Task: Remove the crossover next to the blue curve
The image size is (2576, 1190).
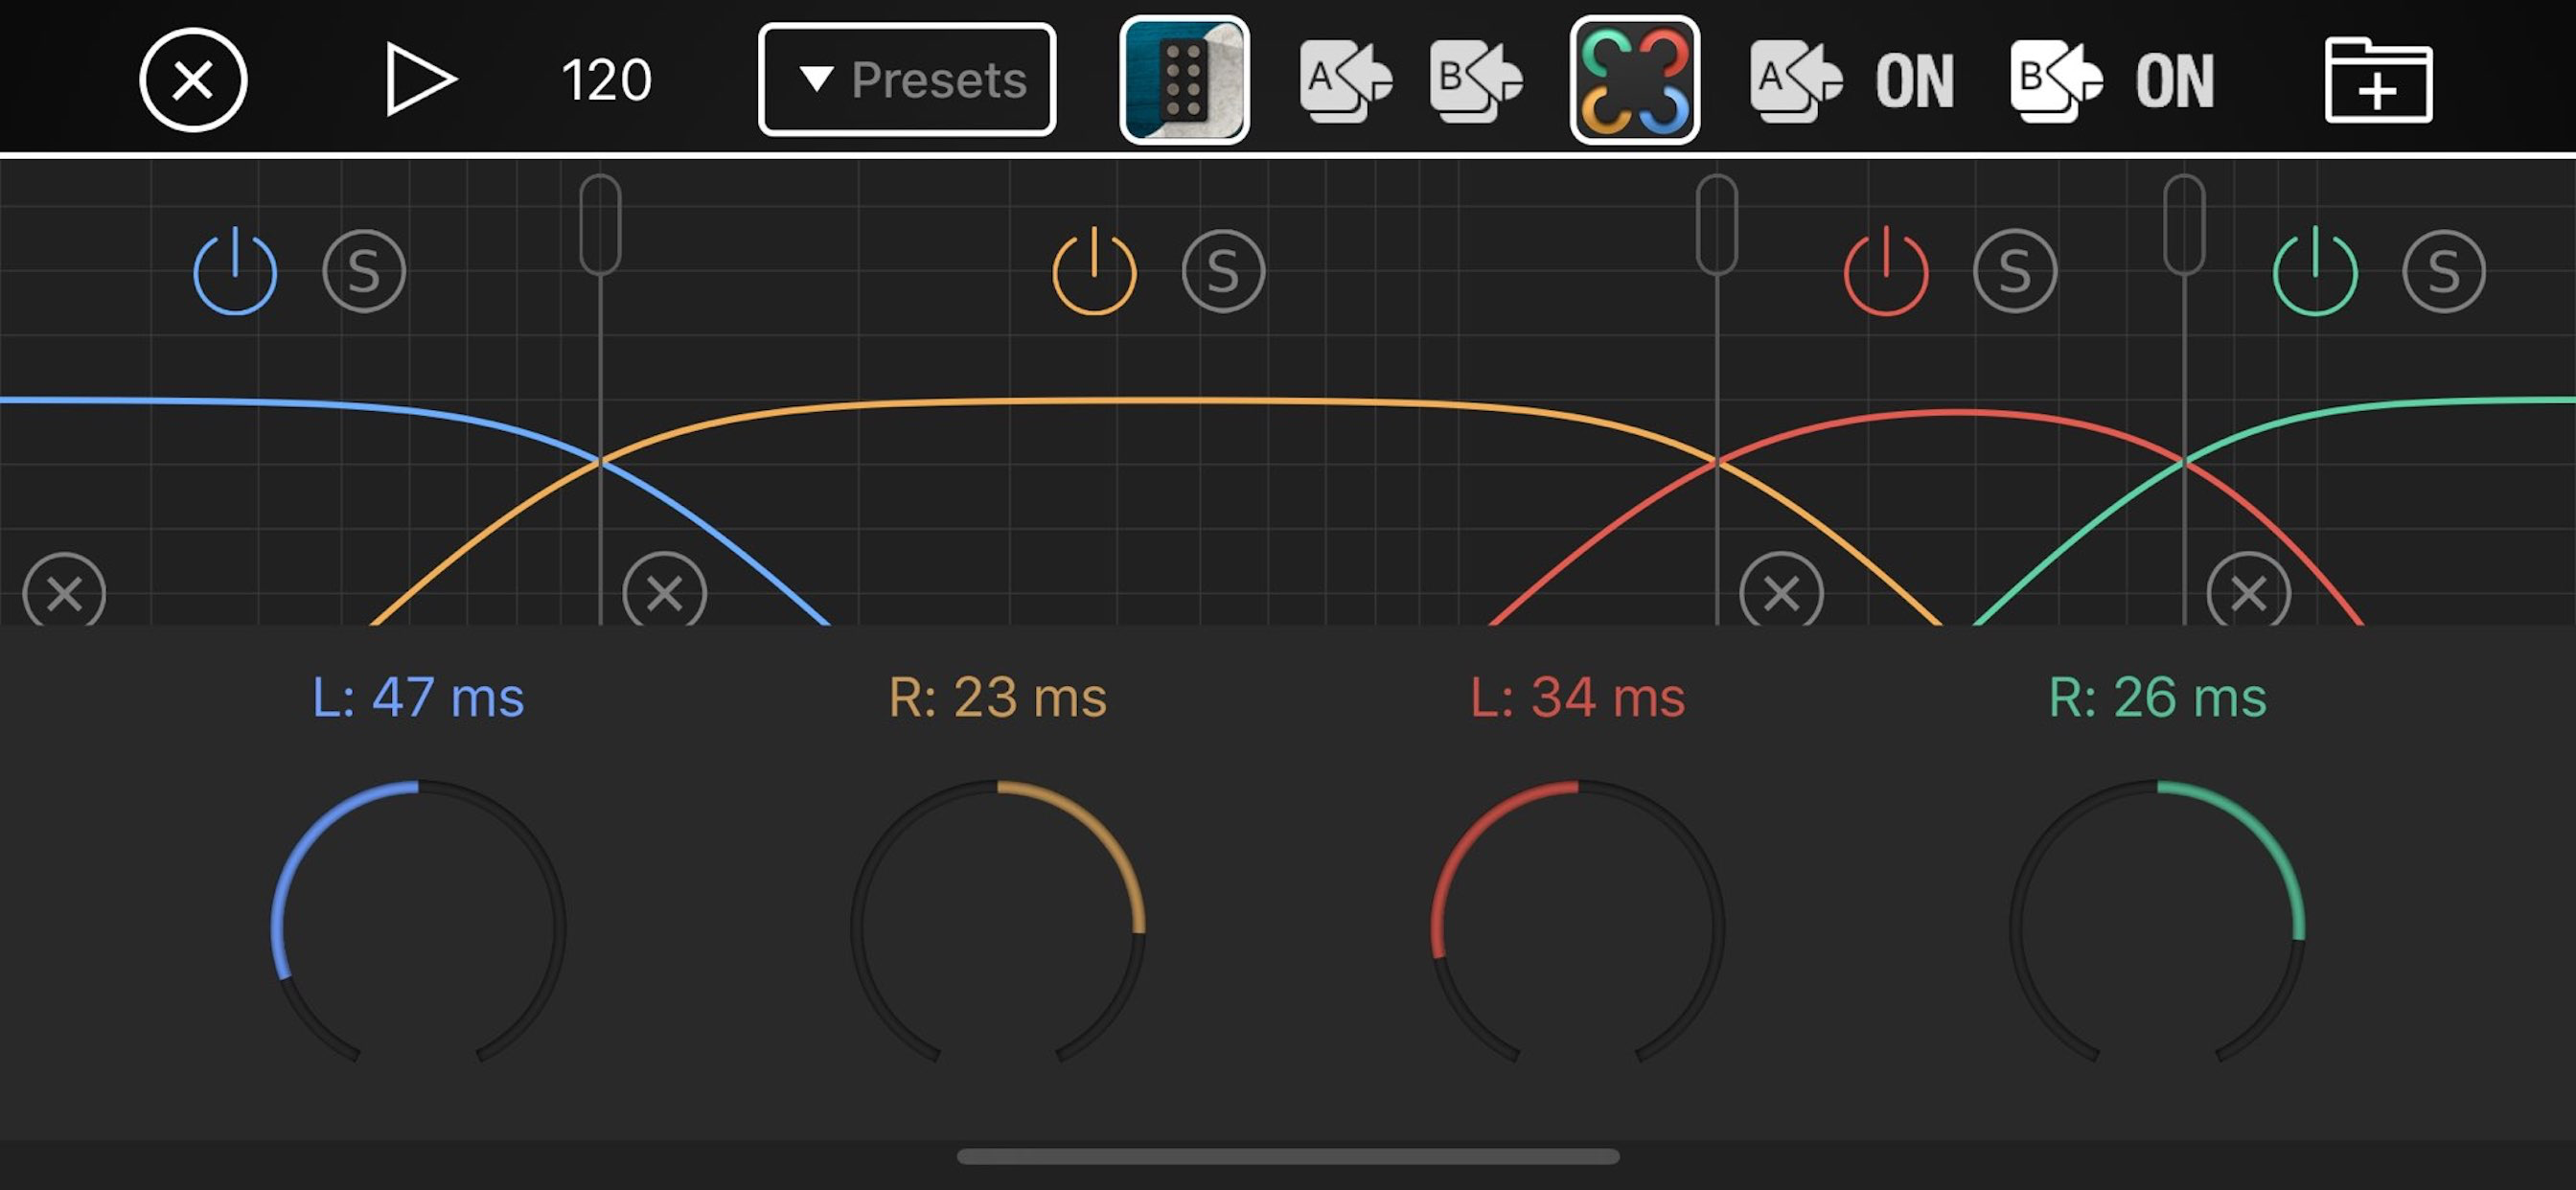Action: point(664,593)
